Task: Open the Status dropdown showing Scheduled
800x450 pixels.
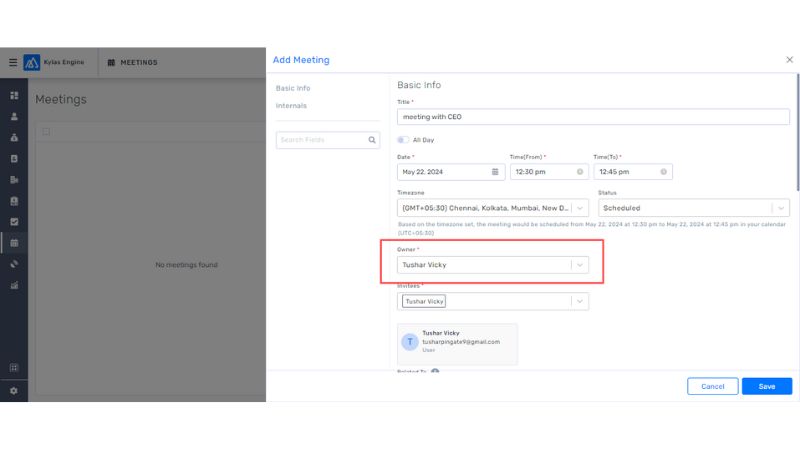Action: click(779, 208)
